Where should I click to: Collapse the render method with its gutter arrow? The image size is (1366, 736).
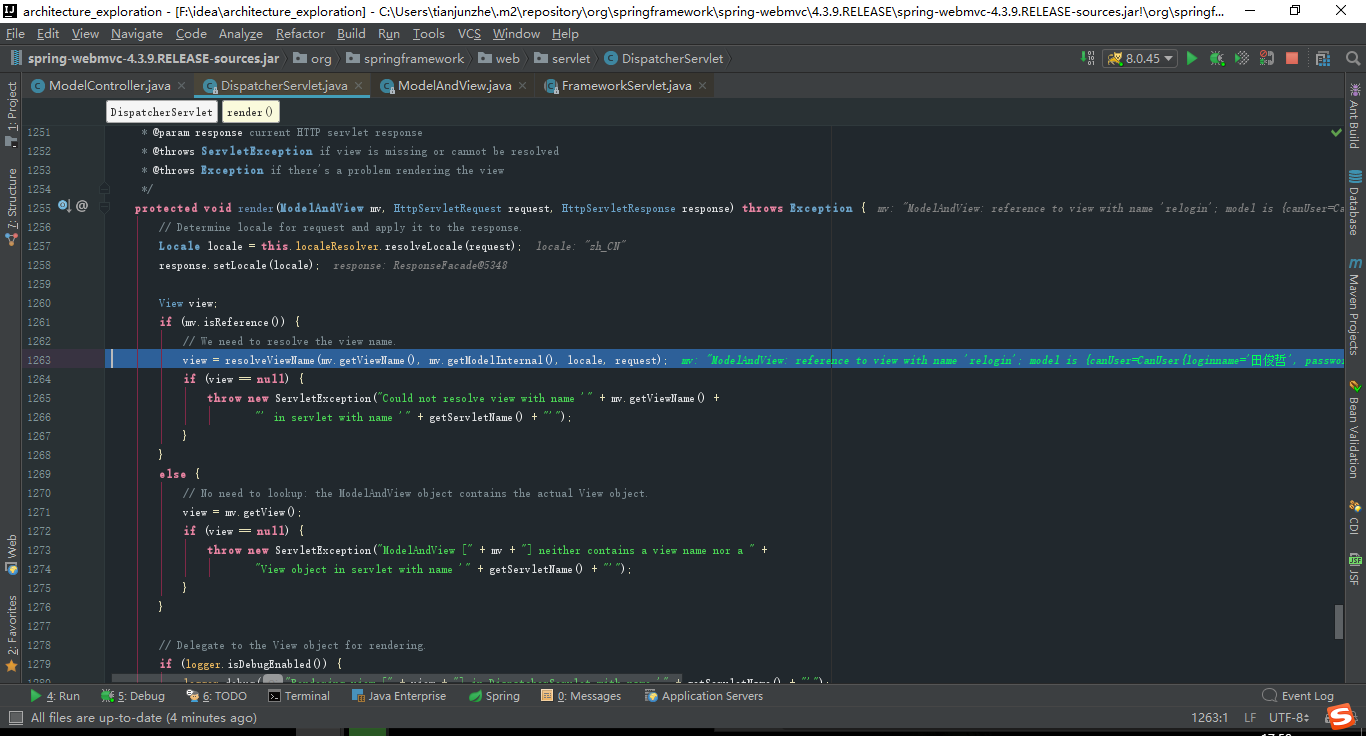click(x=104, y=208)
